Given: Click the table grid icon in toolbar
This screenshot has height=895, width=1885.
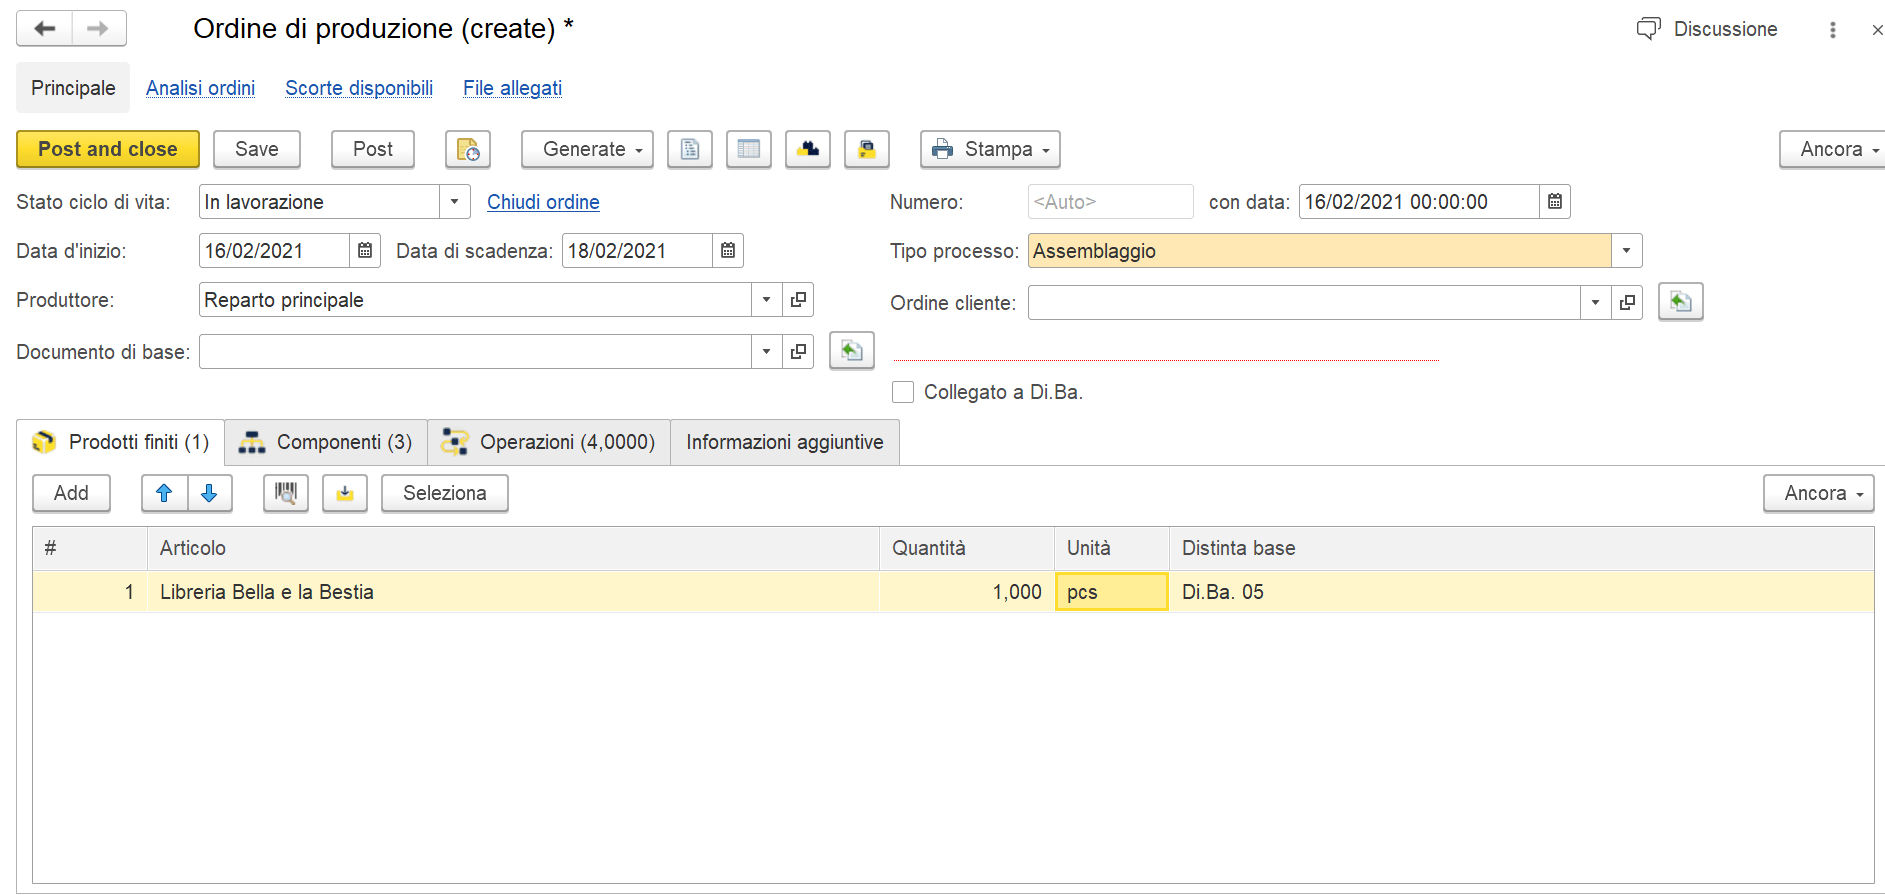Looking at the screenshot, I should click(749, 149).
